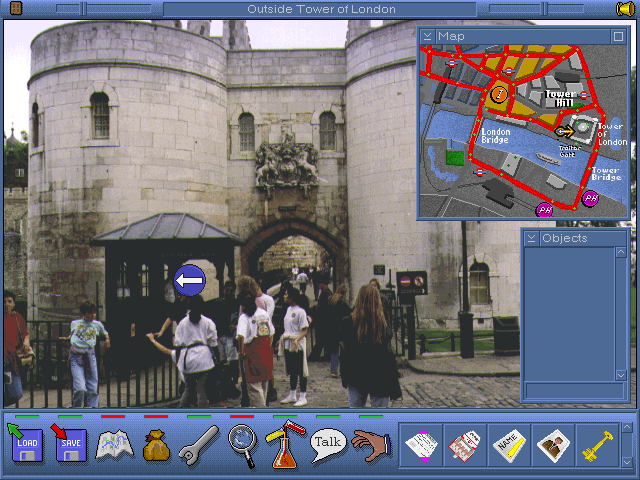Image resolution: width=640 pixels, height=480 pixels.
Task: Click the Objects list scroll-down arrow
Action: point(621,374)
